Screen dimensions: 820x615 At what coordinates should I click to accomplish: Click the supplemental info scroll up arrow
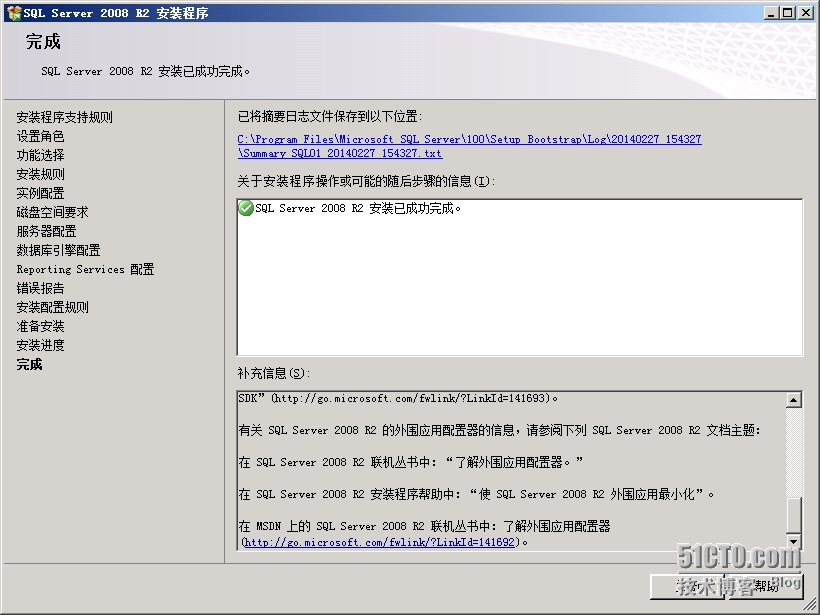click(793, 401)
